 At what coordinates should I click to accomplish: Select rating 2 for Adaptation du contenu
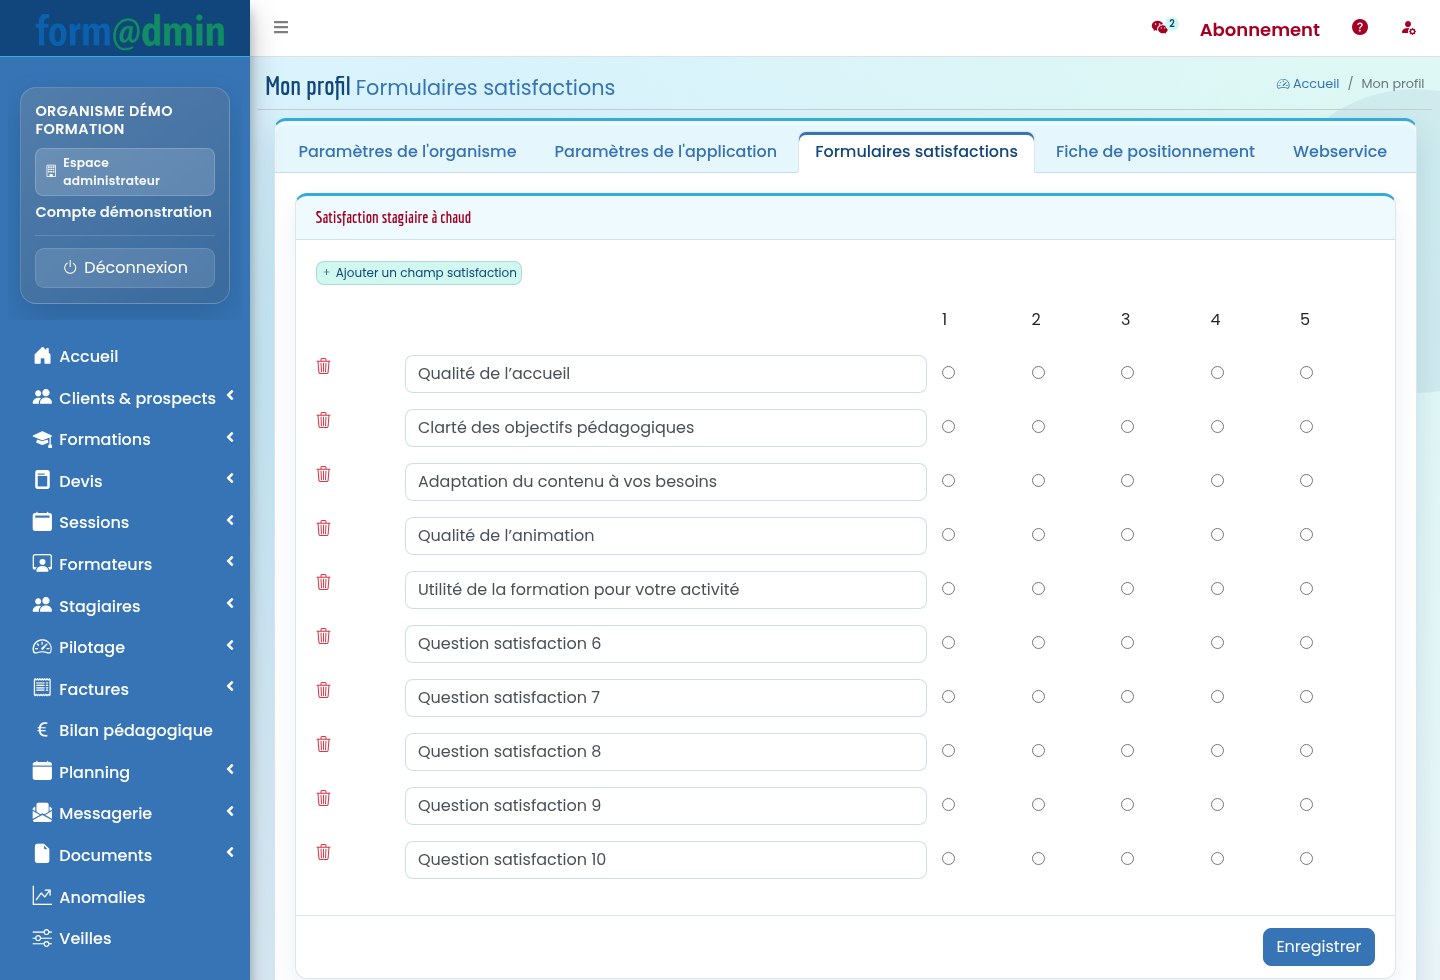(1038, 481)
